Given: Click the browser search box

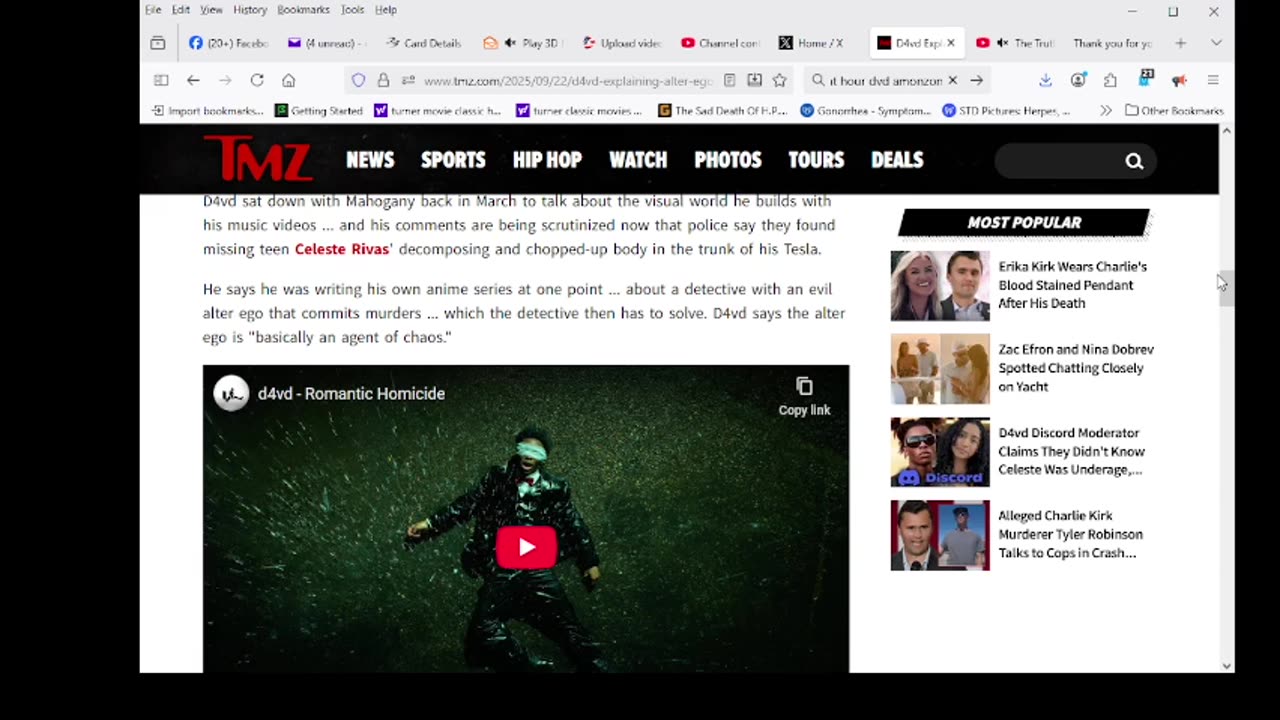Looking at the screenshot, I should (x=885, y=80).
